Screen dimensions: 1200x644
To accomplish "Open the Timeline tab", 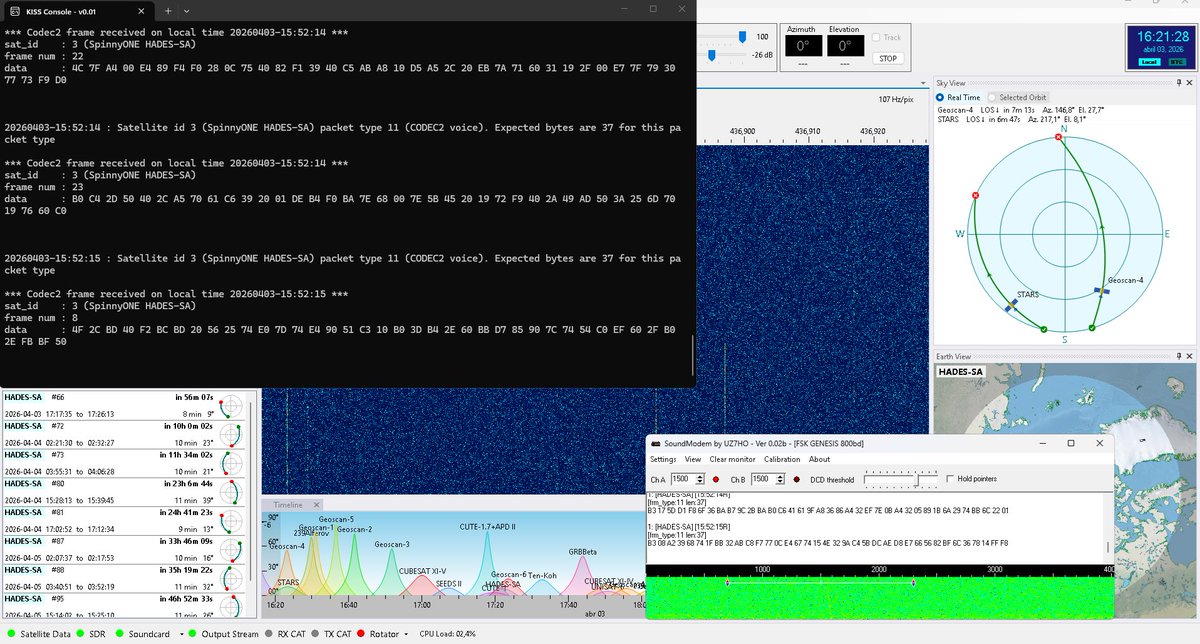I will tap(287, 505).
